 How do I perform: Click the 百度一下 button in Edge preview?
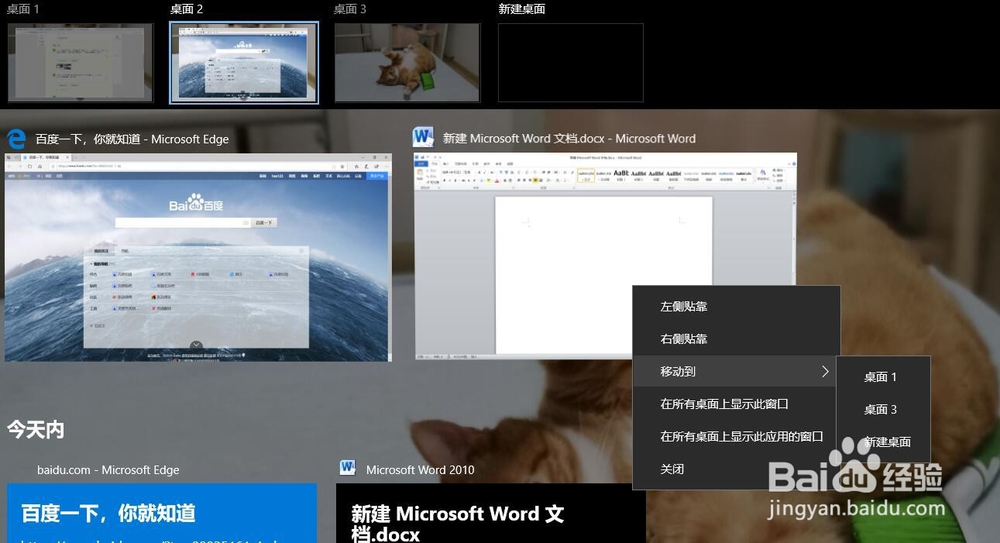(x=264, y=223)
